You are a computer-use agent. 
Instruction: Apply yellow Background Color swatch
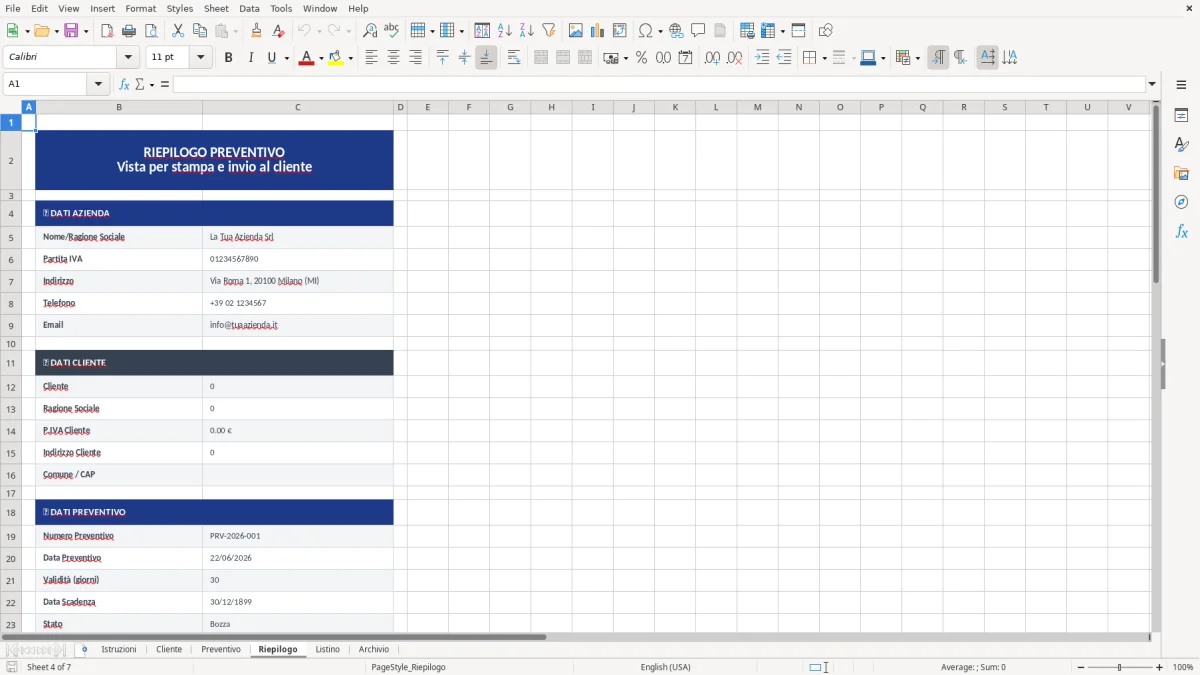(336, 58)
